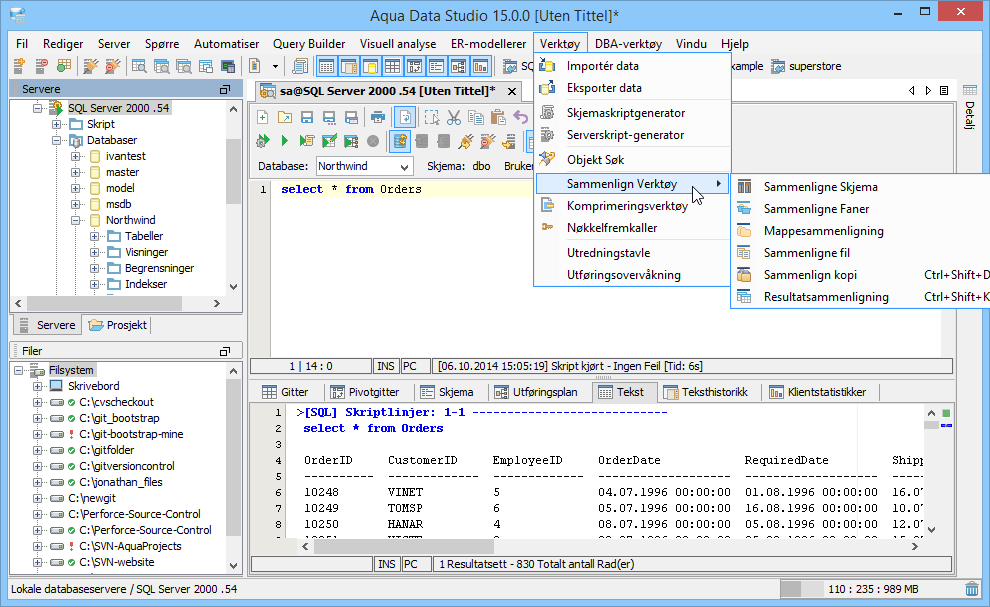Close the sa@SQL Server 2000 .54 tab
990x607 pixels.
(512, 92)
